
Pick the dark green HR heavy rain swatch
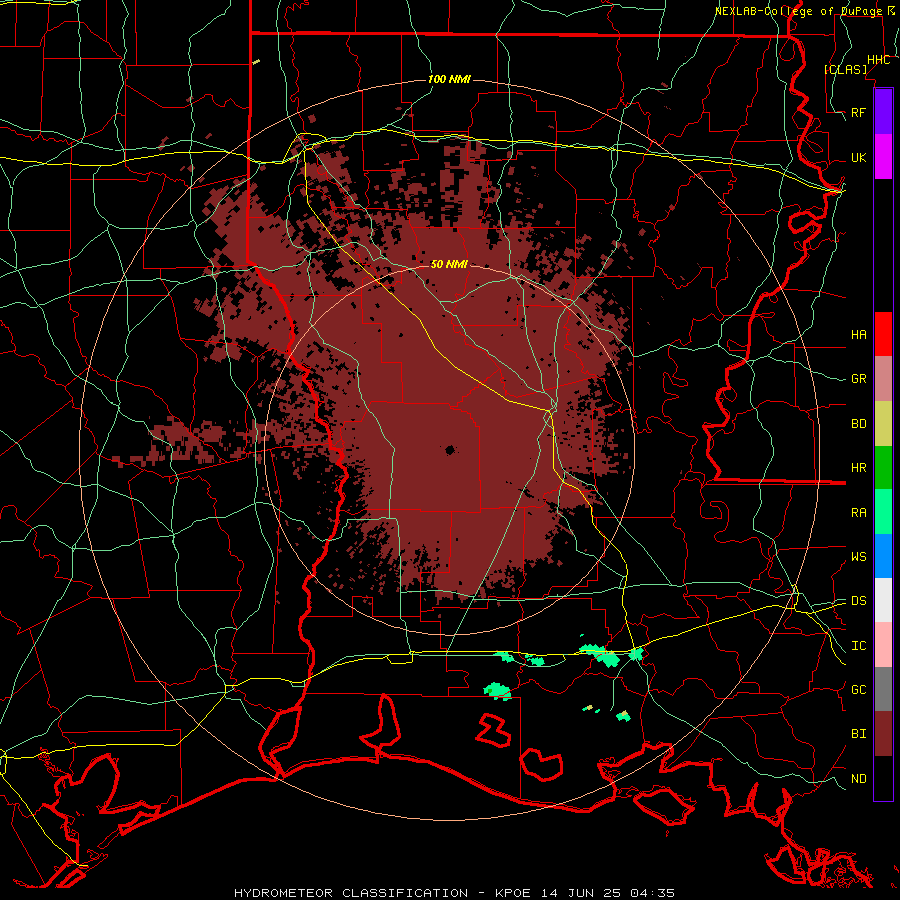[x=883, y=468]
